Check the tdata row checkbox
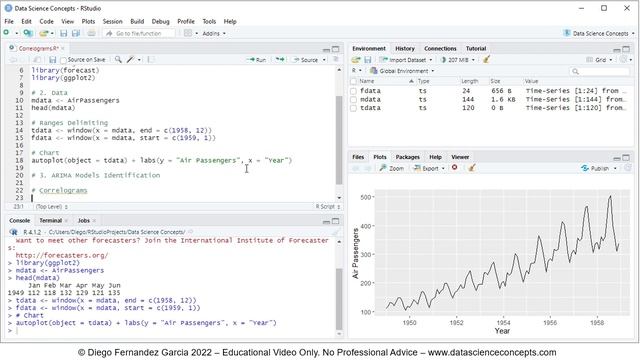 353,108
